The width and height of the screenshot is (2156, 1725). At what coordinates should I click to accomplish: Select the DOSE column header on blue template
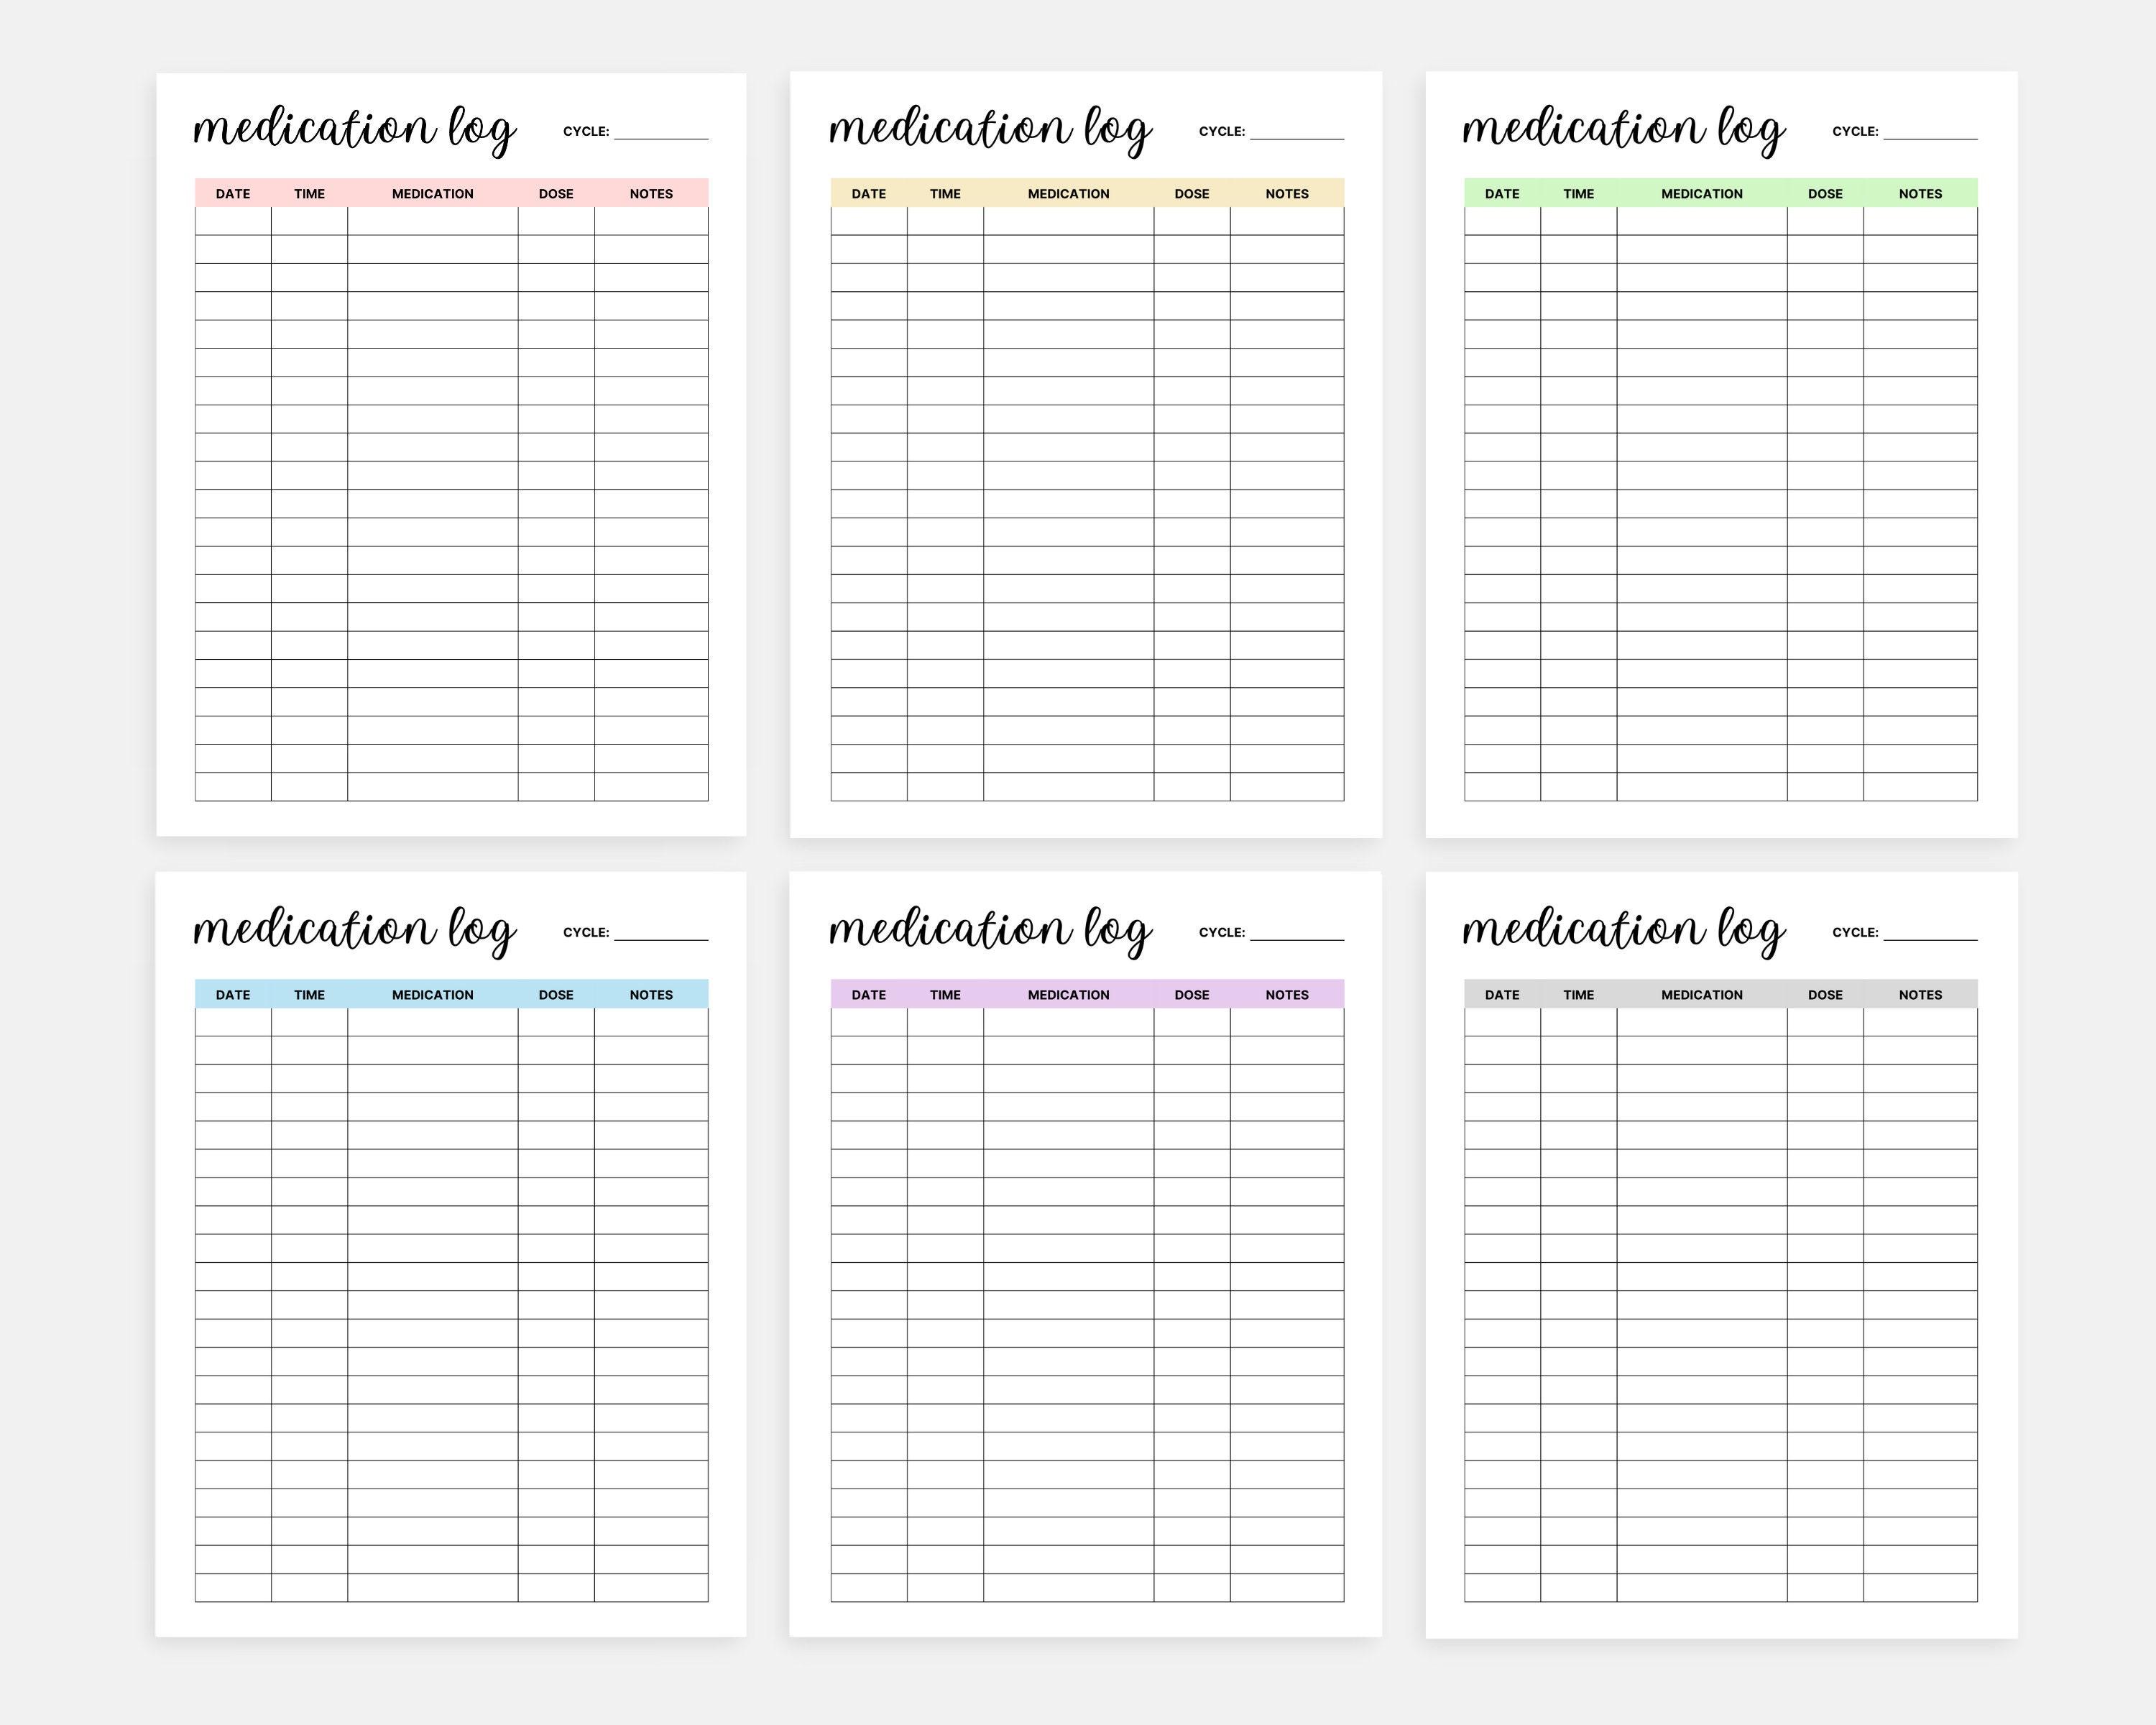(556, 995)
